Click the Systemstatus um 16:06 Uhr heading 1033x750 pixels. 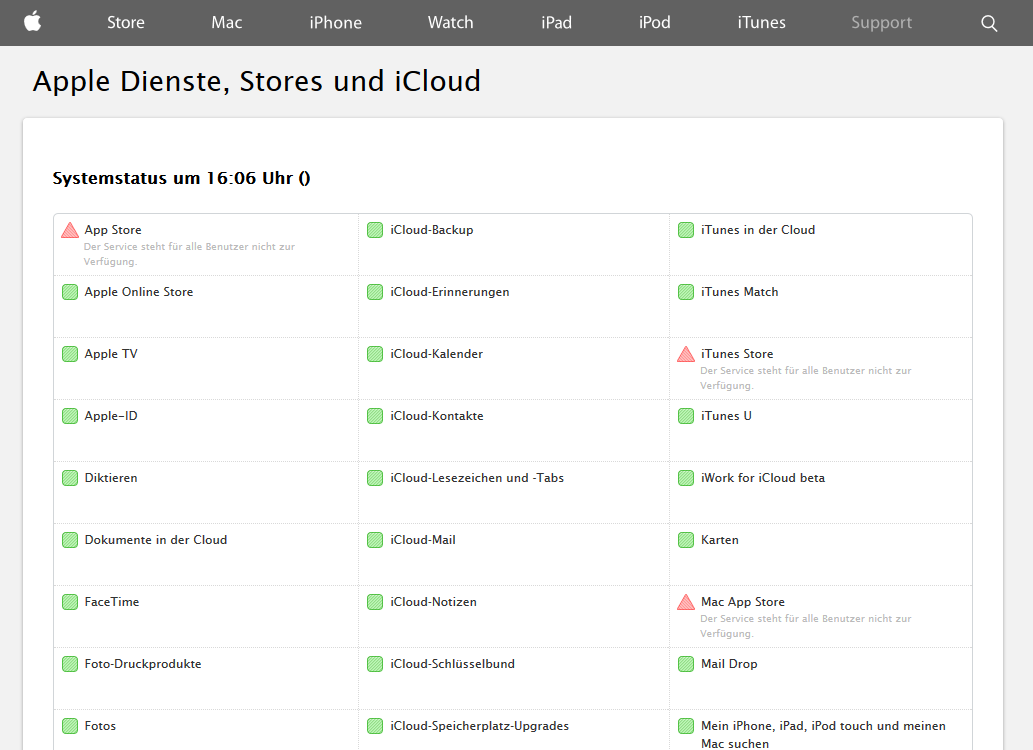coord(181,178)
